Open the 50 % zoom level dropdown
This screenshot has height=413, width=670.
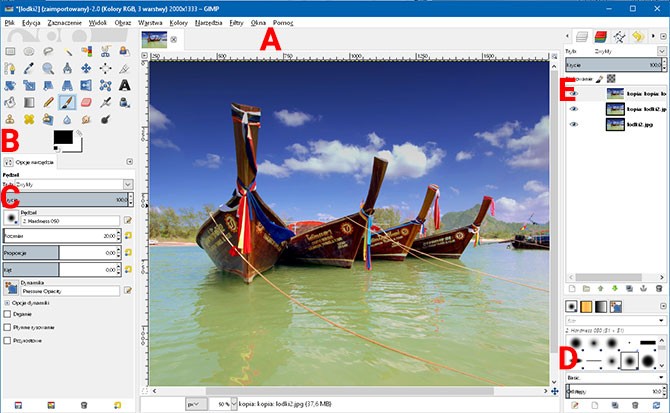point(234,404)
